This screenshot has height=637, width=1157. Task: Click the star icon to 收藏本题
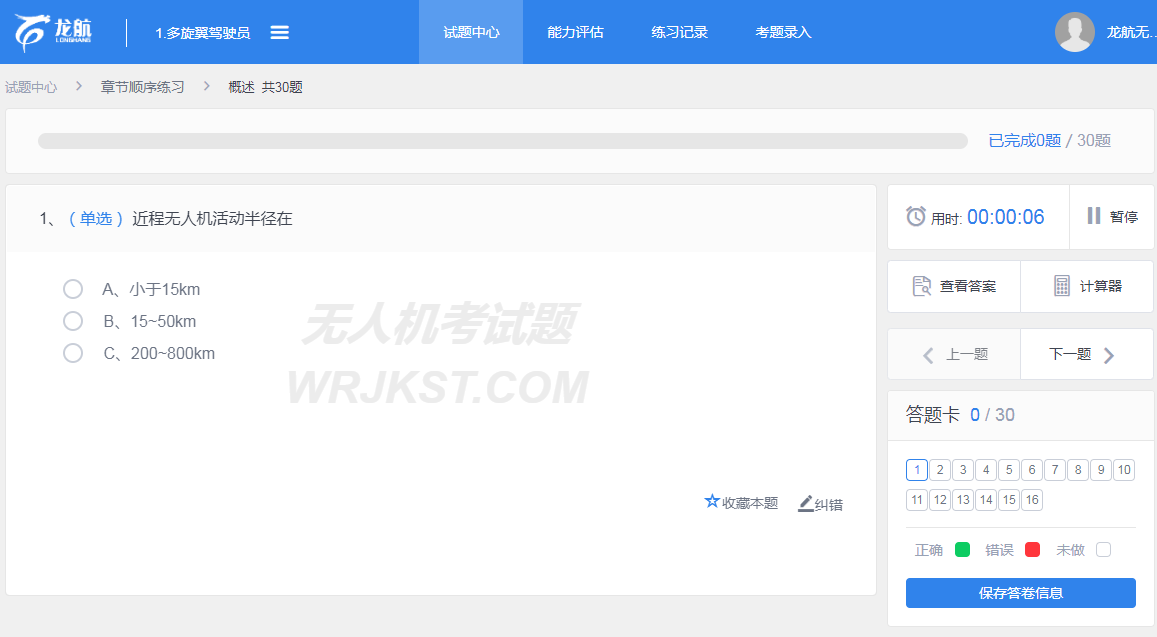pos(712,501)
